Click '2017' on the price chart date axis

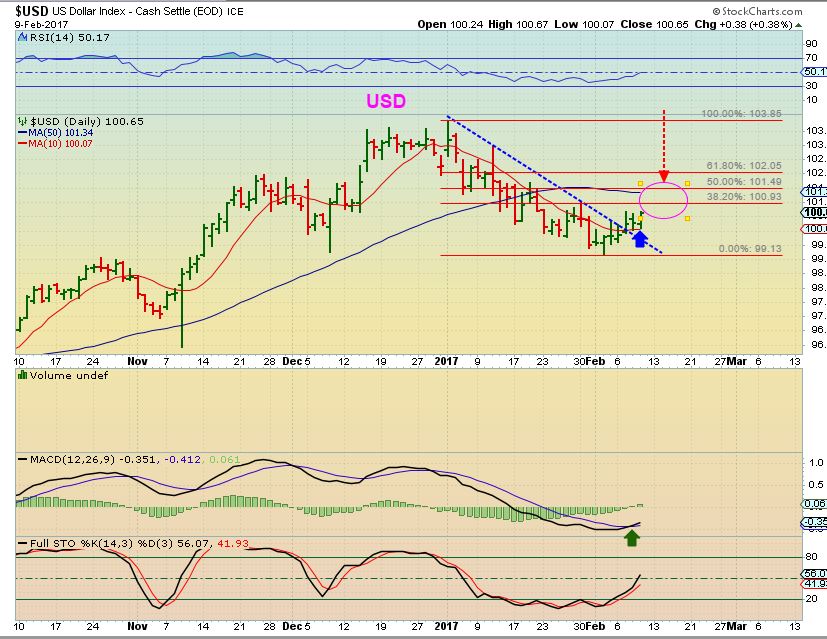[x=446, y=361]
